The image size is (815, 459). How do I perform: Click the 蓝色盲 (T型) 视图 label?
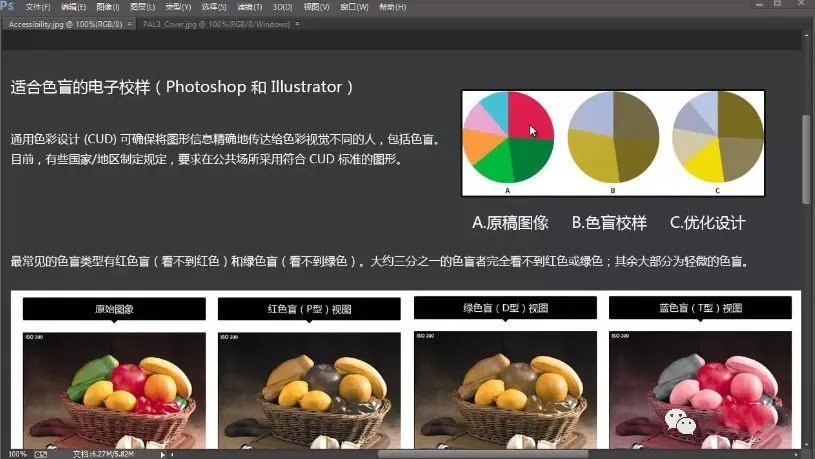[700, 309]
